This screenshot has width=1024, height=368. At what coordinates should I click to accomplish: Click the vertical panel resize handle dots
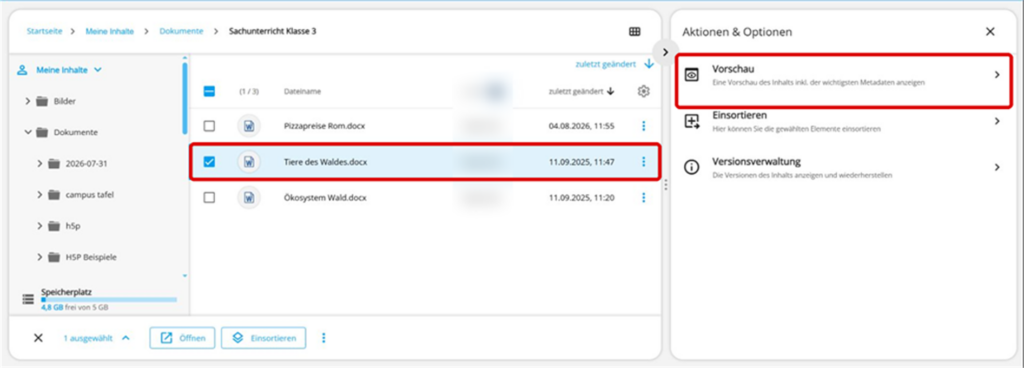(x=665, y=185)
